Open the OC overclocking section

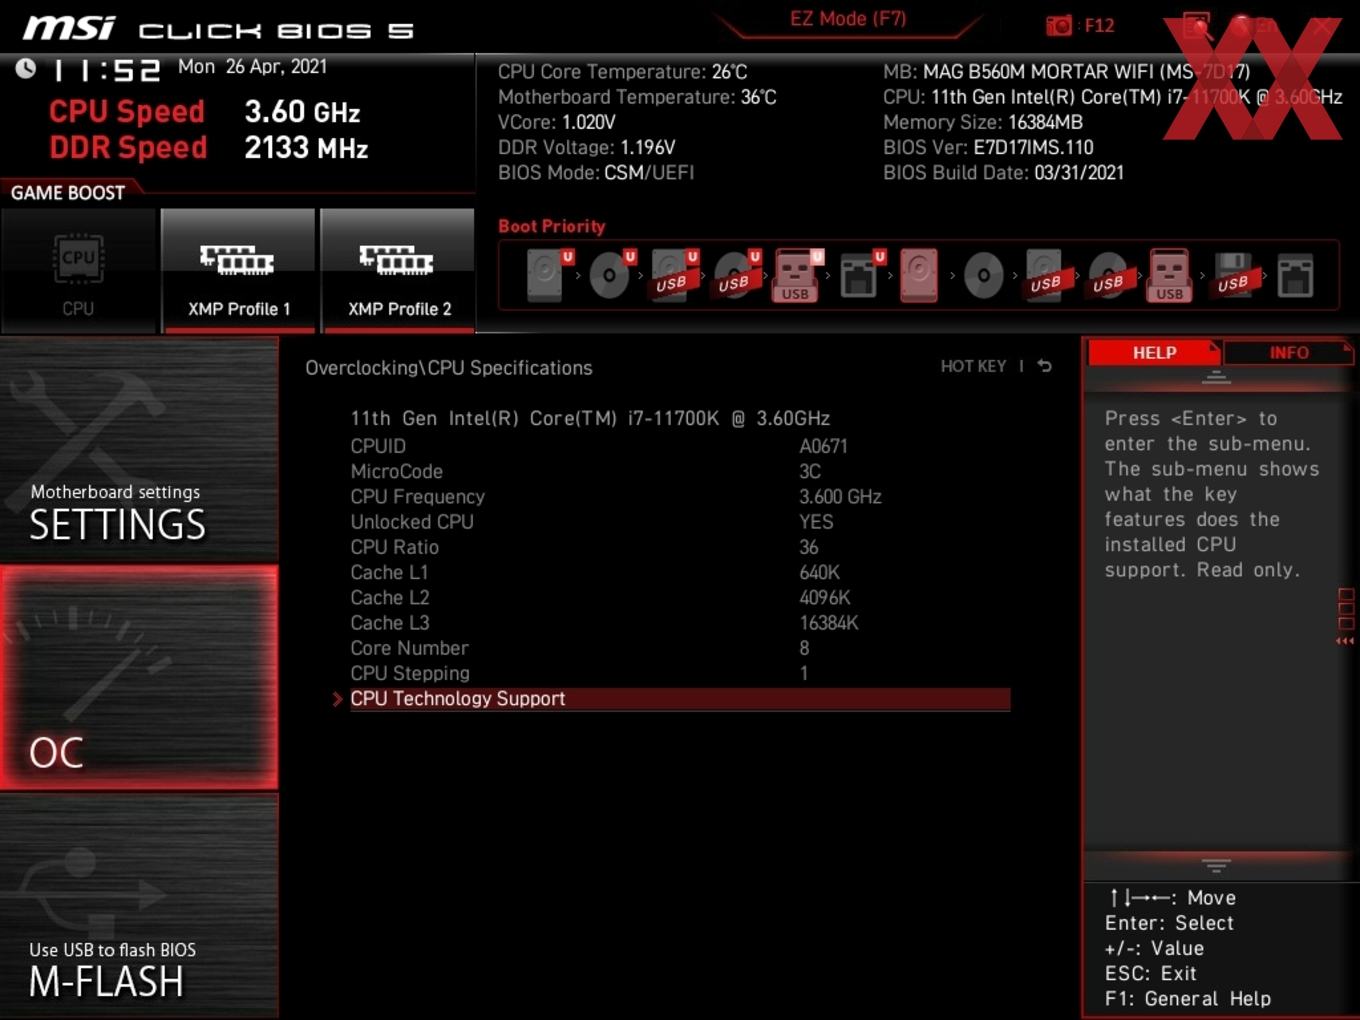click(x=139, y=678)
